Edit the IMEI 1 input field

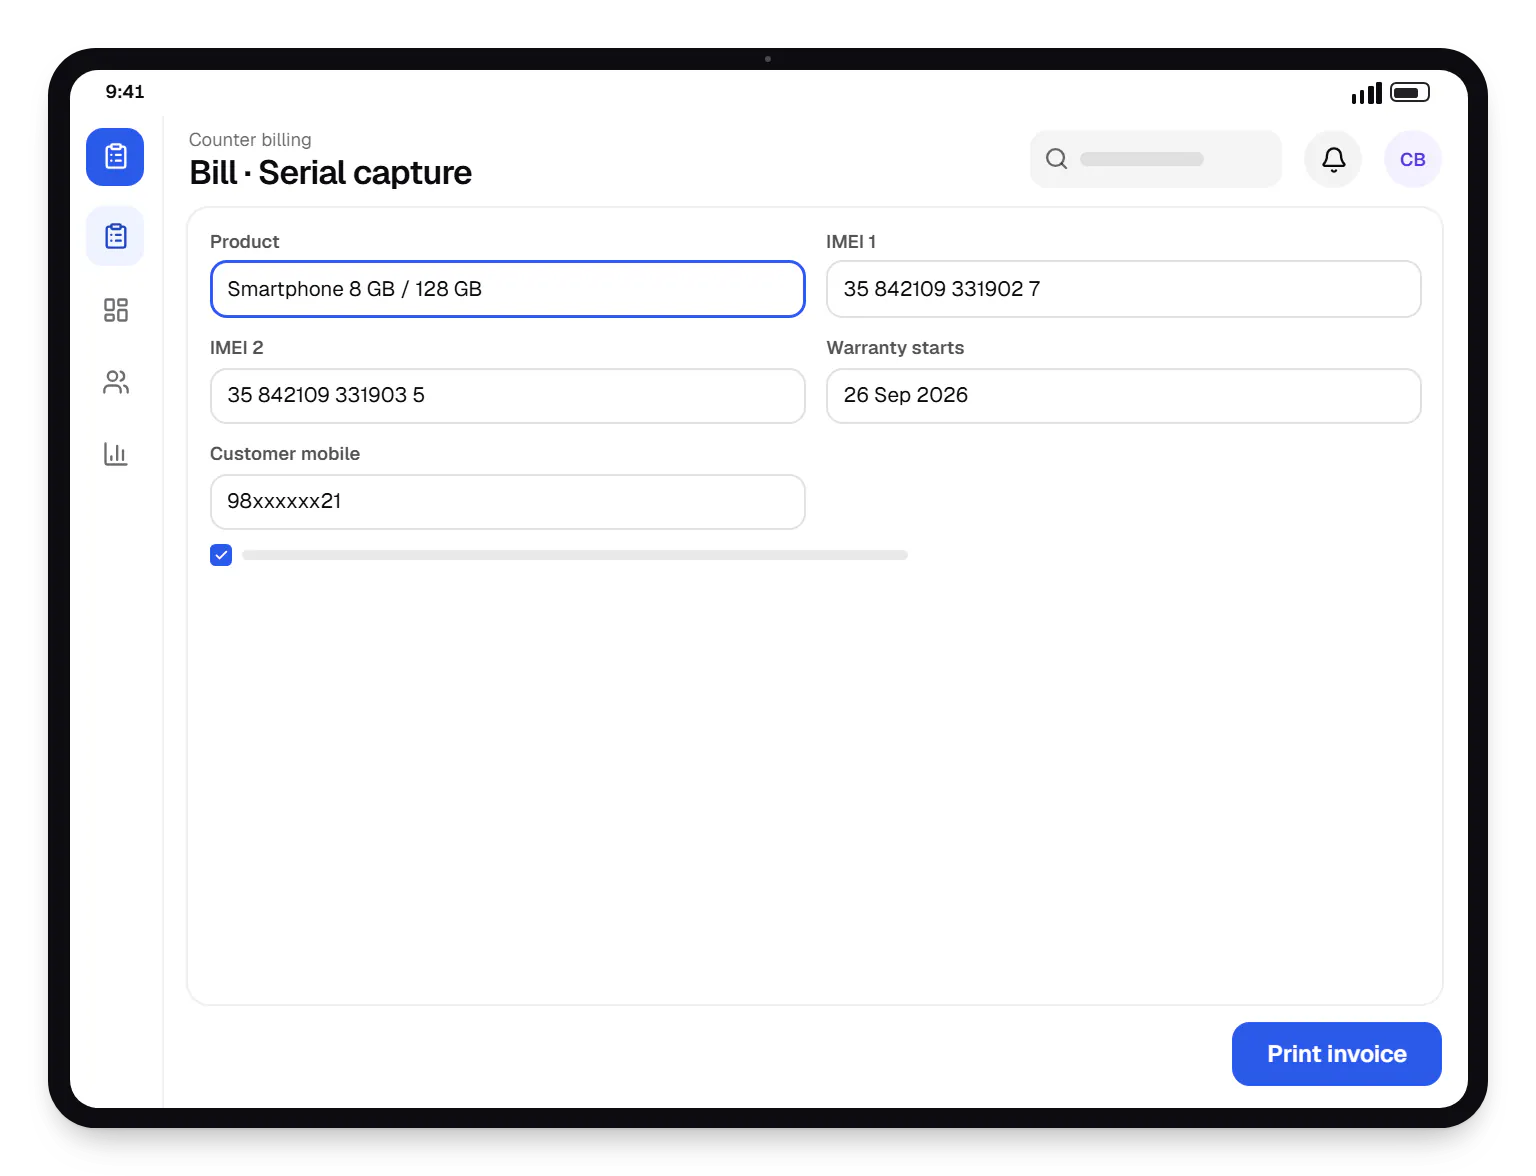(1124, 289)
